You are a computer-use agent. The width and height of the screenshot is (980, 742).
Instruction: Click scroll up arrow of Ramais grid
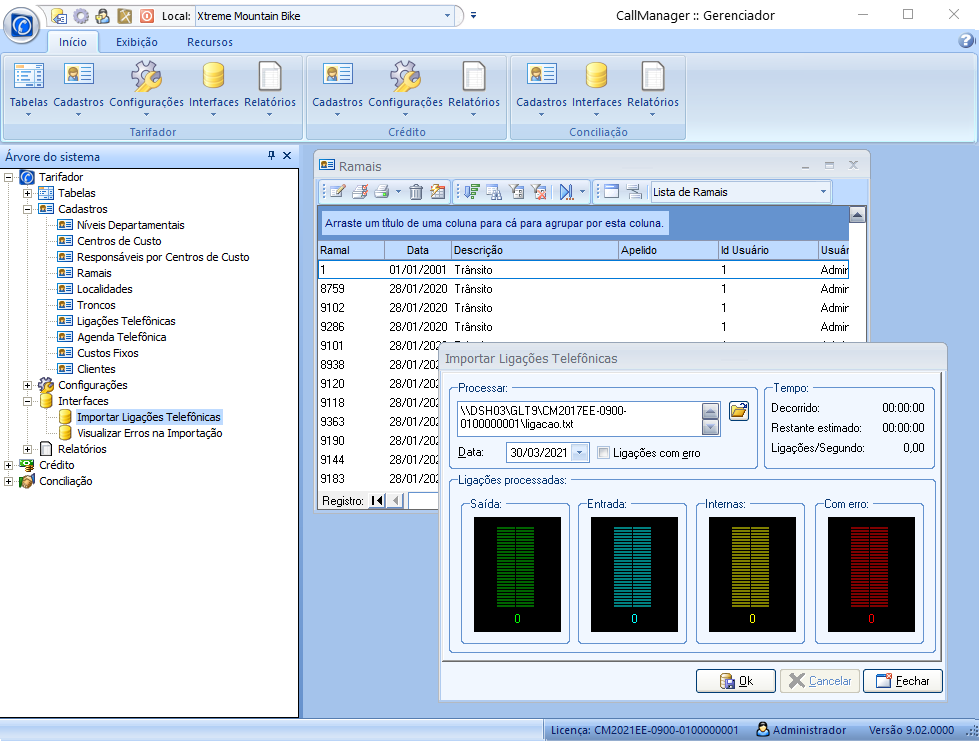coord(858,215)
